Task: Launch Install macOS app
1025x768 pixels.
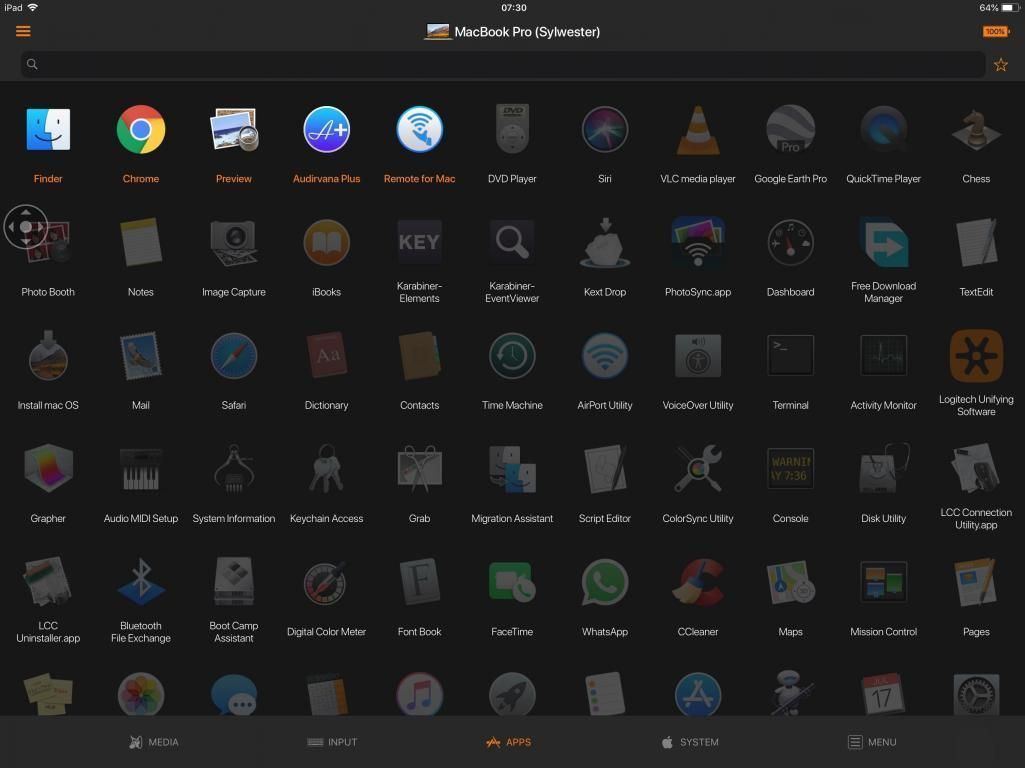Action: pyautogui.click(x=48, y=356)
